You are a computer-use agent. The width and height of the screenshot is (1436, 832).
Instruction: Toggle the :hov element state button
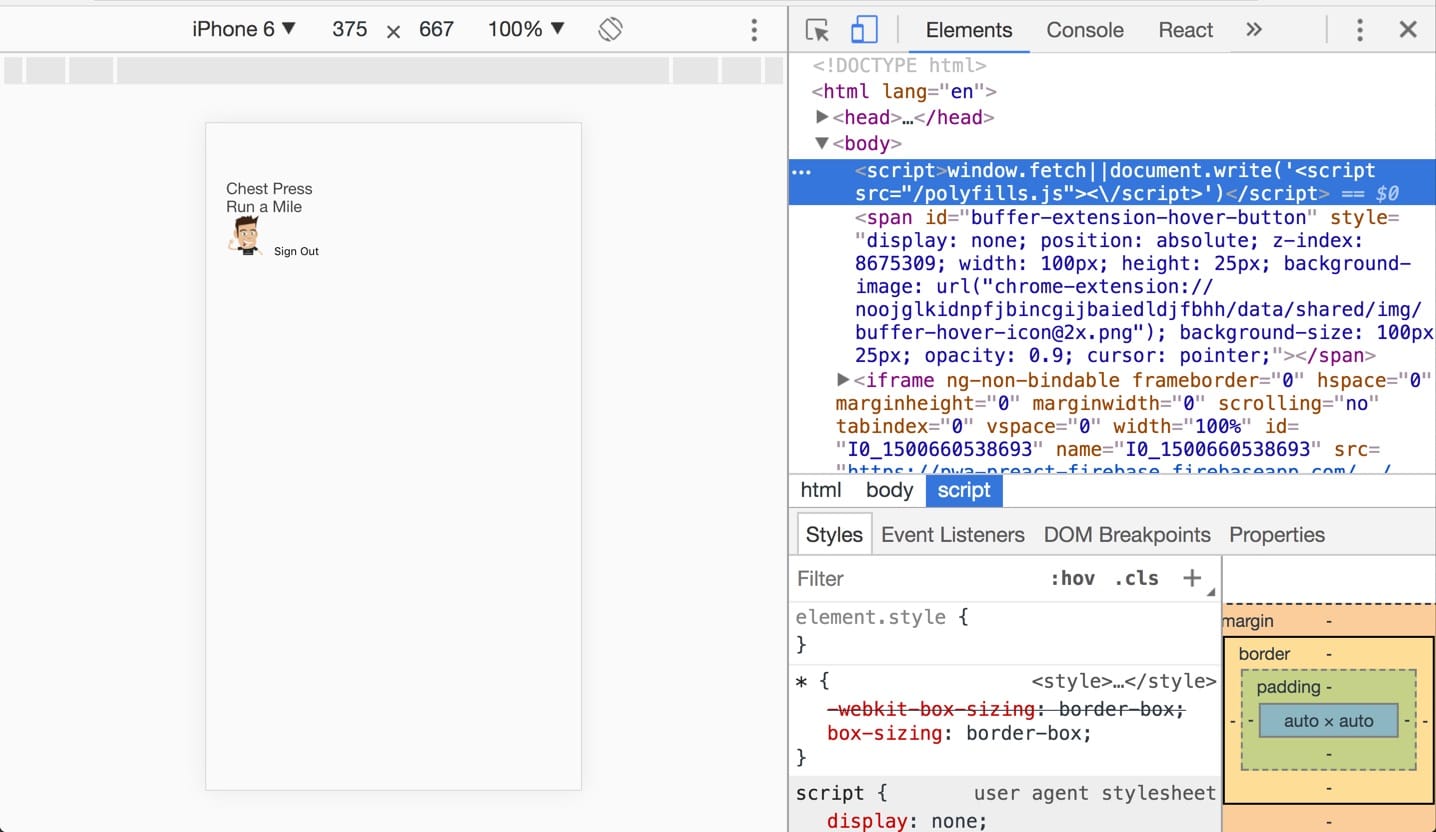click(1072, 579)
